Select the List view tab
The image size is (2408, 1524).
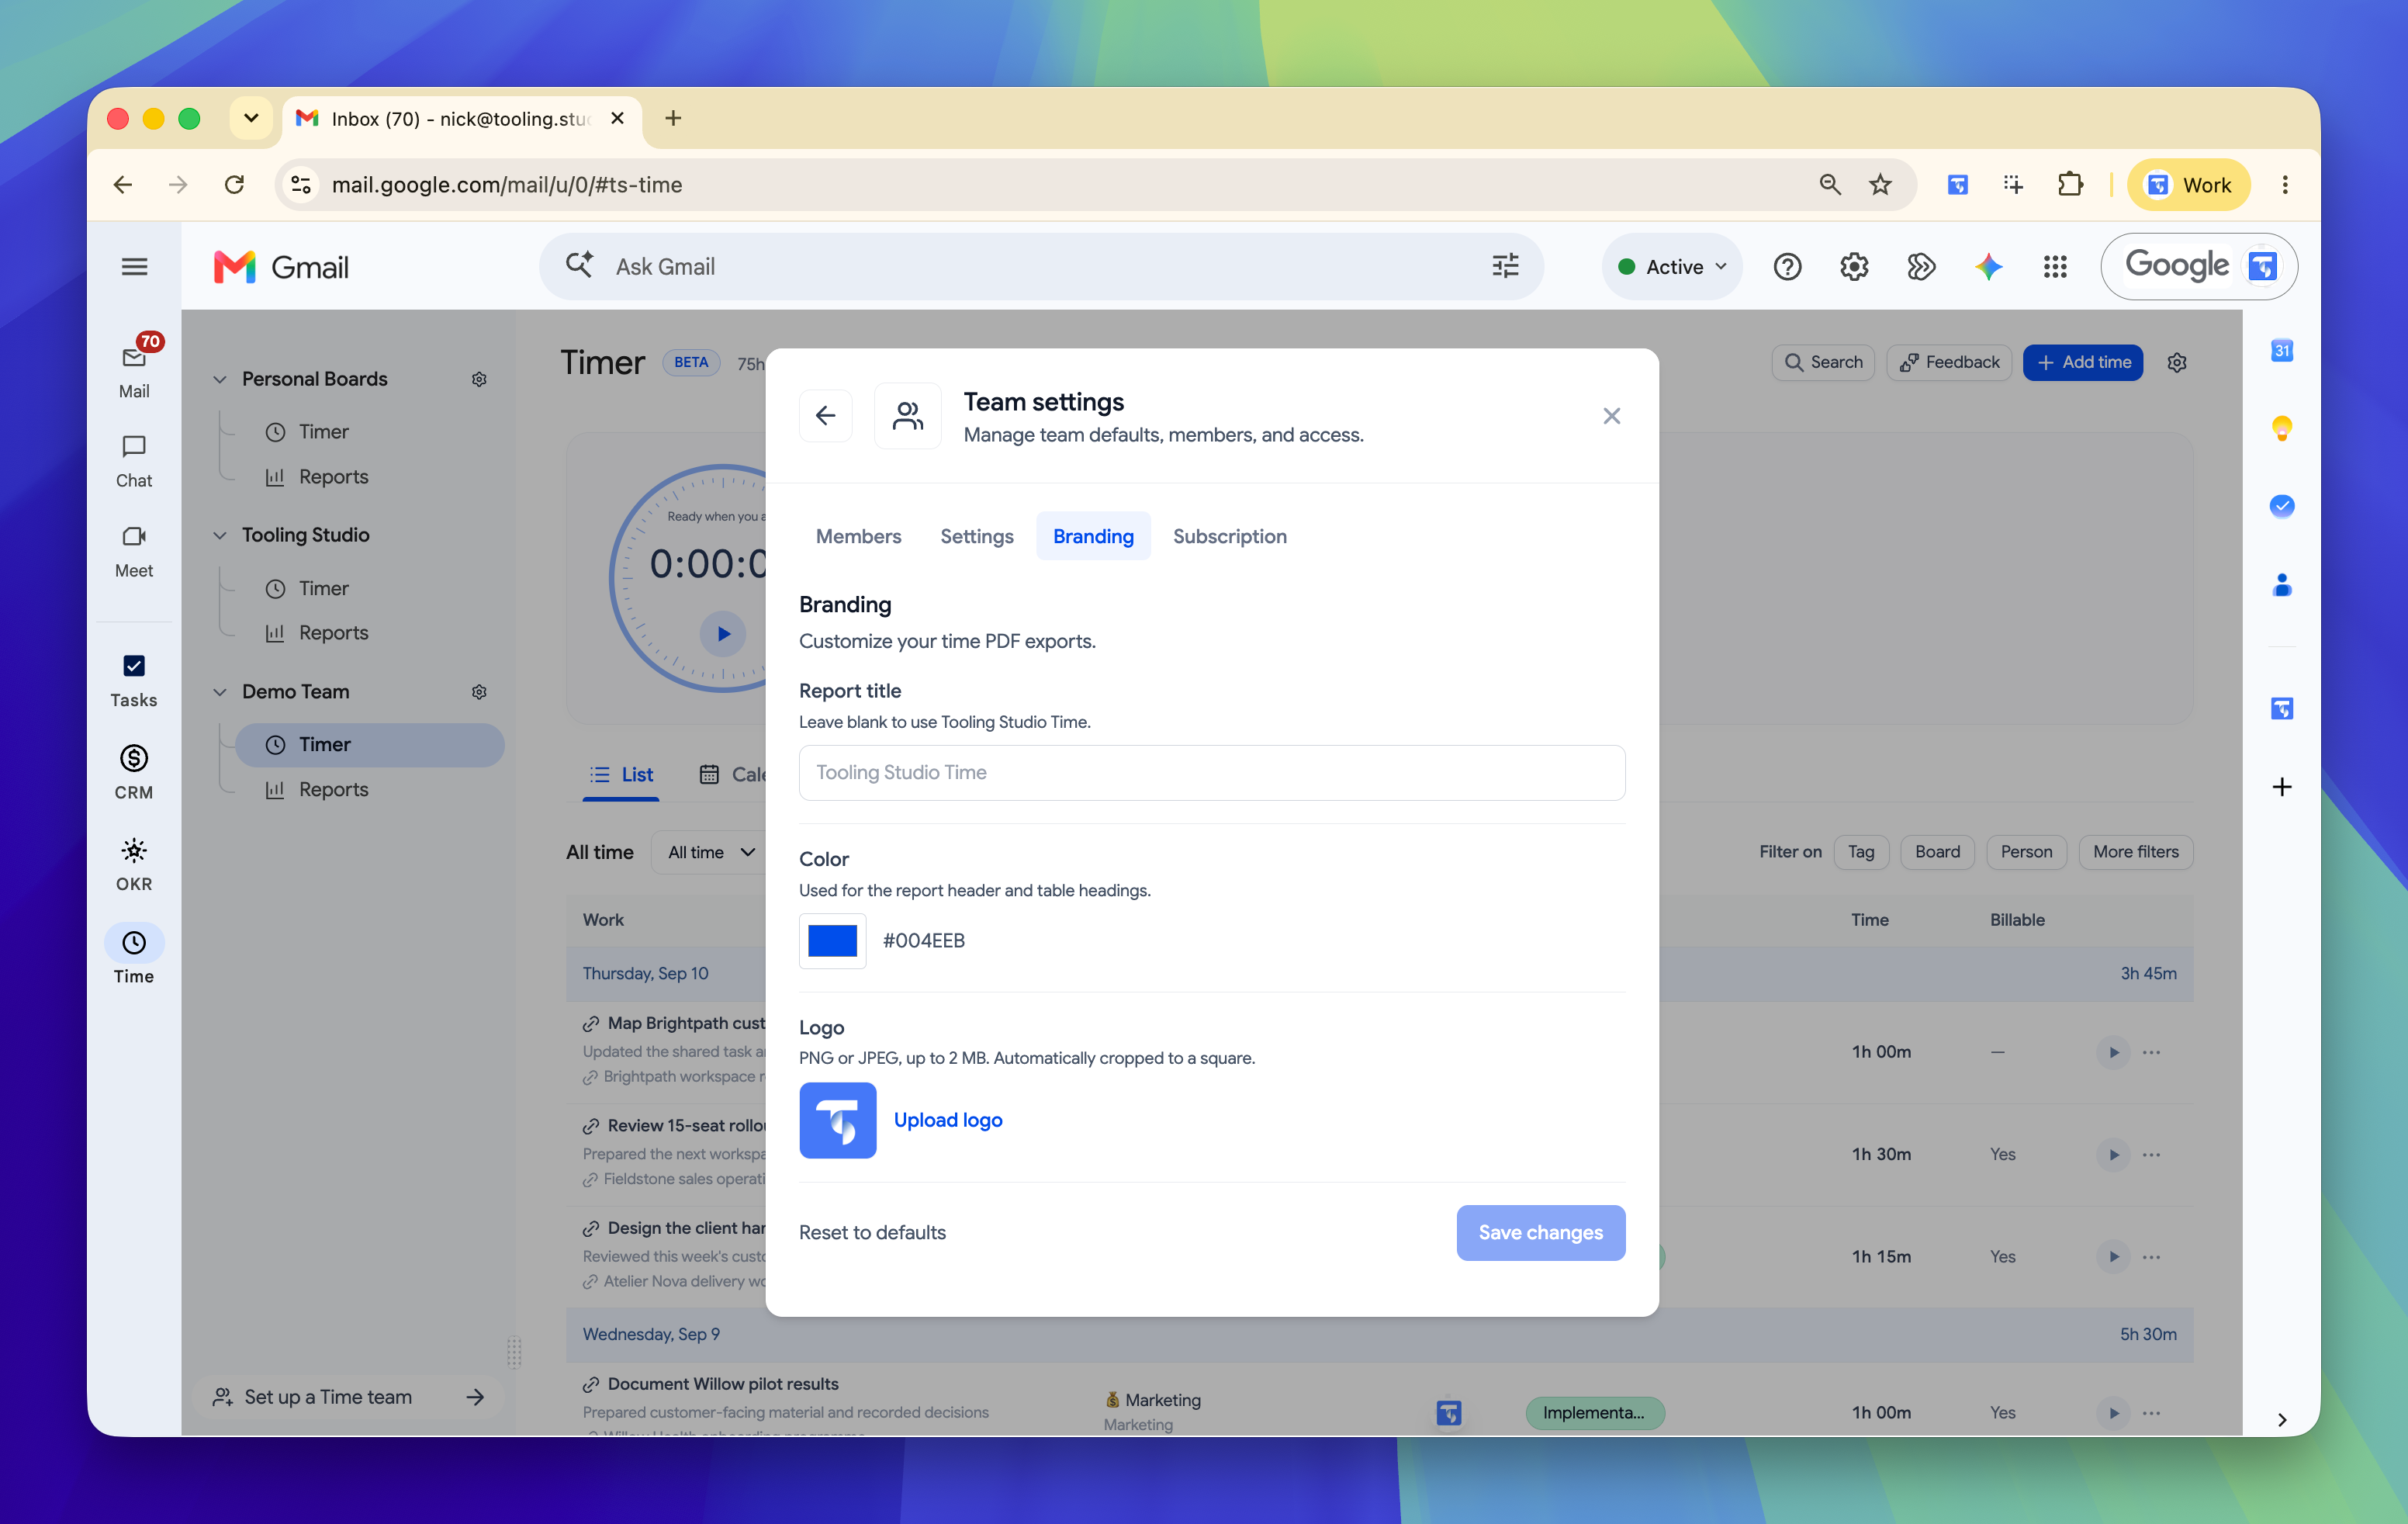(621, 774)
